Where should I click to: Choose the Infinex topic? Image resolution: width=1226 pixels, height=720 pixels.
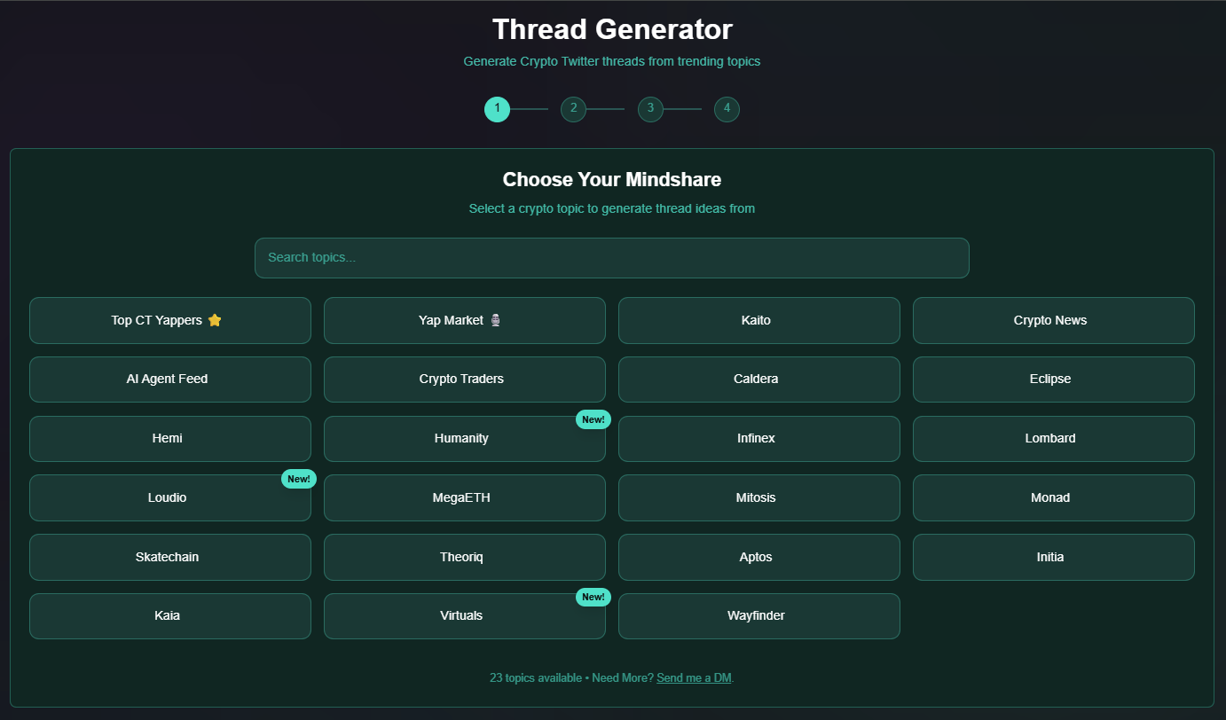pyautogui.click(x=759, y=438)
